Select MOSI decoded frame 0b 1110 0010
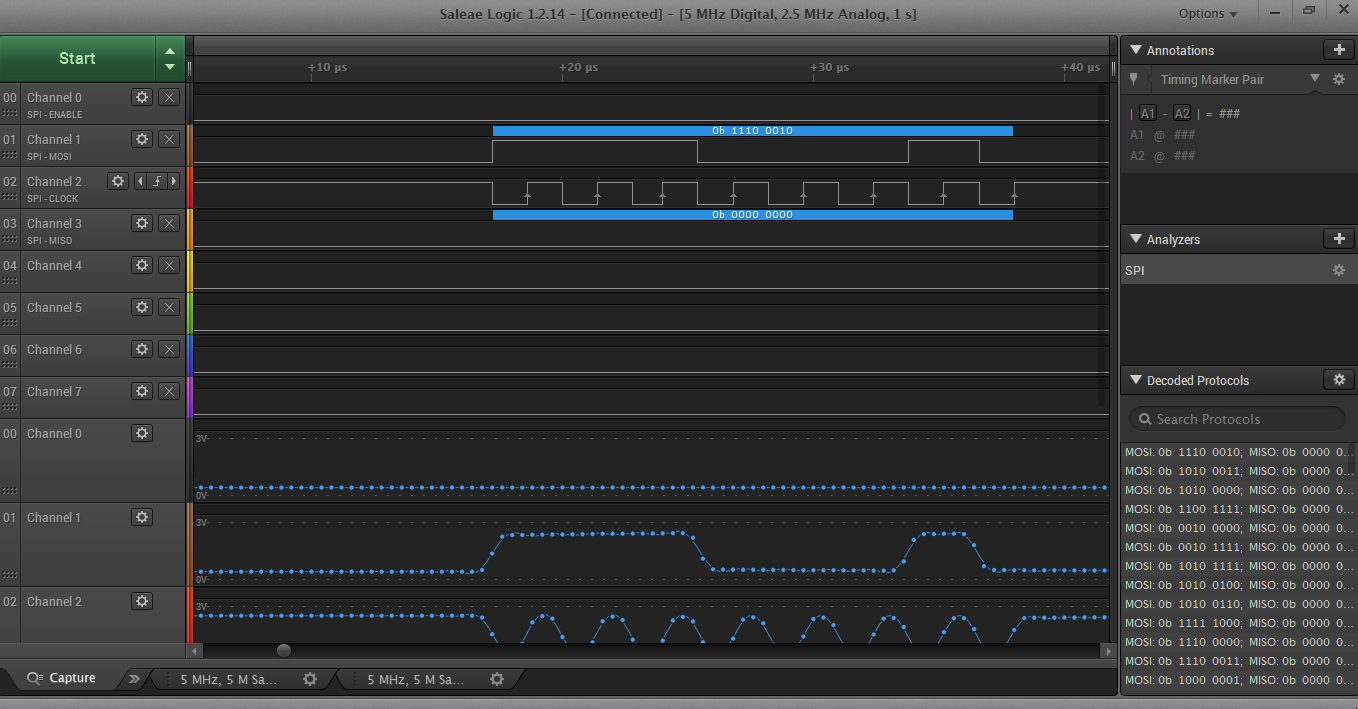The image size is (1358, 709). pos(1239,452)
